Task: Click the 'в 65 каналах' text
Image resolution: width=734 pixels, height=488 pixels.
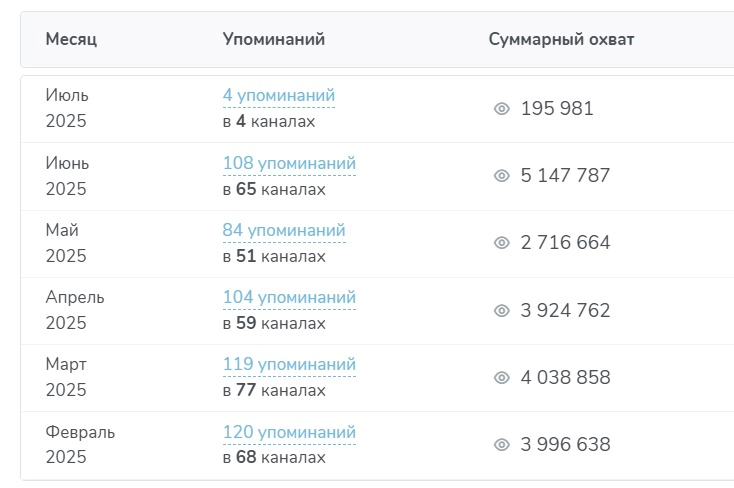Action: pos(274,189)
